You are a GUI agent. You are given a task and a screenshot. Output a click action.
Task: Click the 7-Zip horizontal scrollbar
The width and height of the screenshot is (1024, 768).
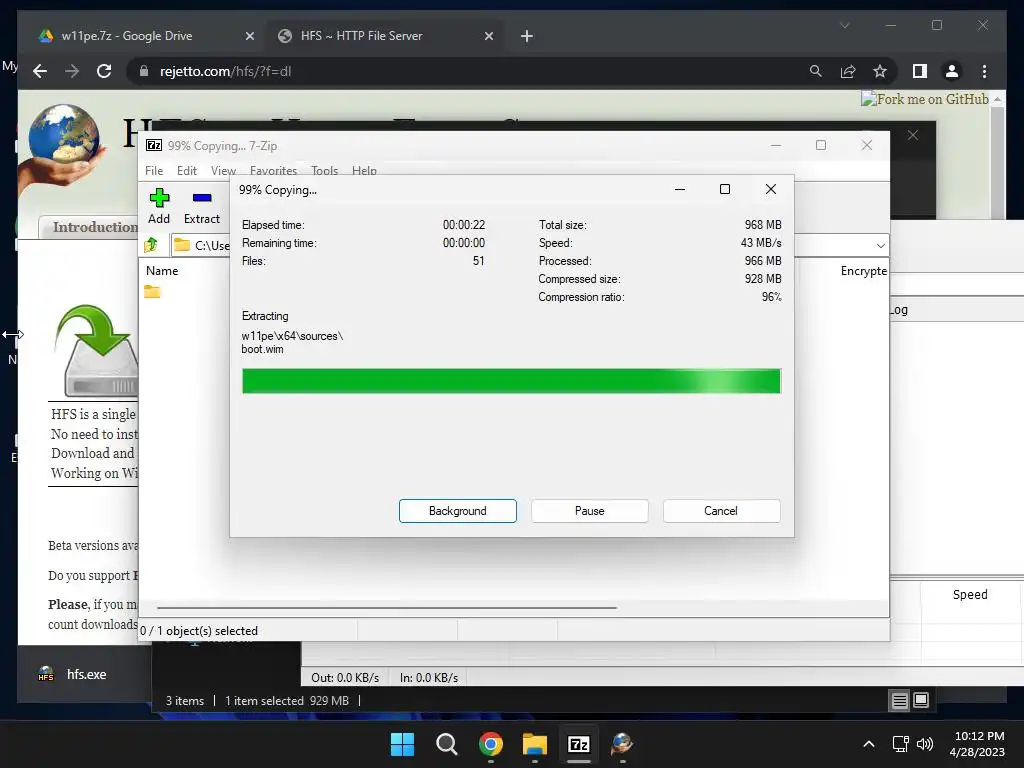pyautogui.click(x=387, y=607)
